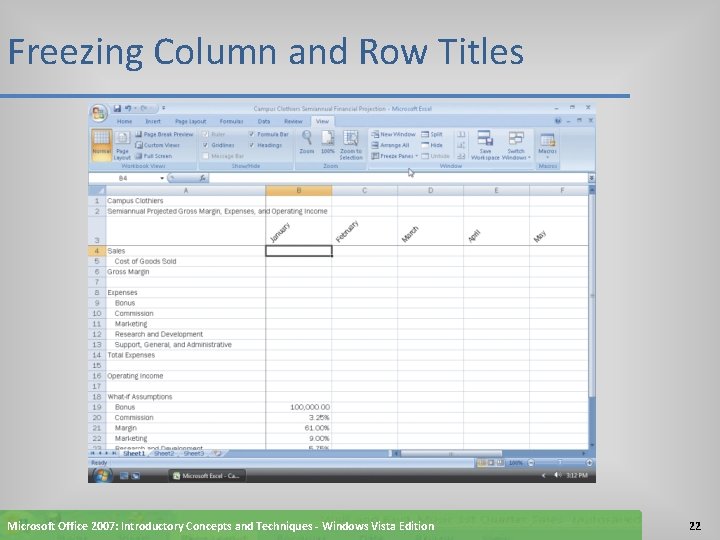Toggle the Headings checkbox

click(x=252, y=145)
